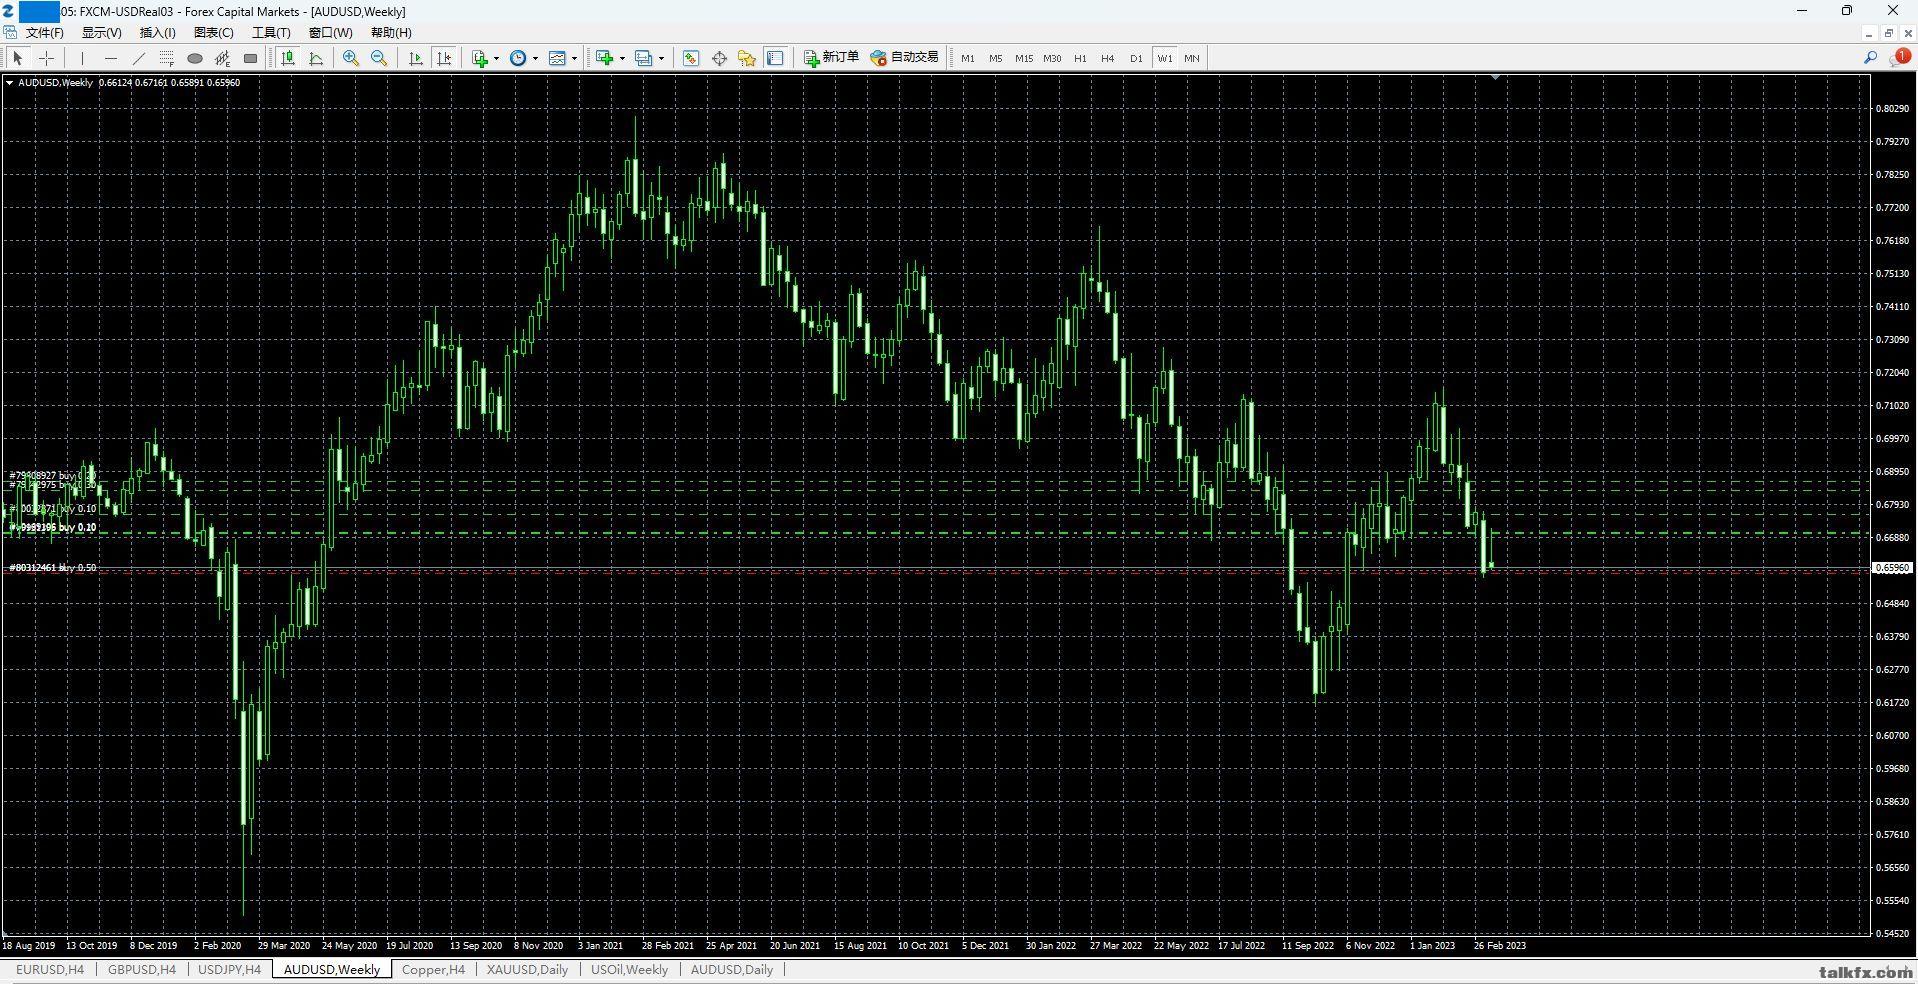Pick the horizontal line drawing tool
1918x984 pixels.
pos(111,58)
